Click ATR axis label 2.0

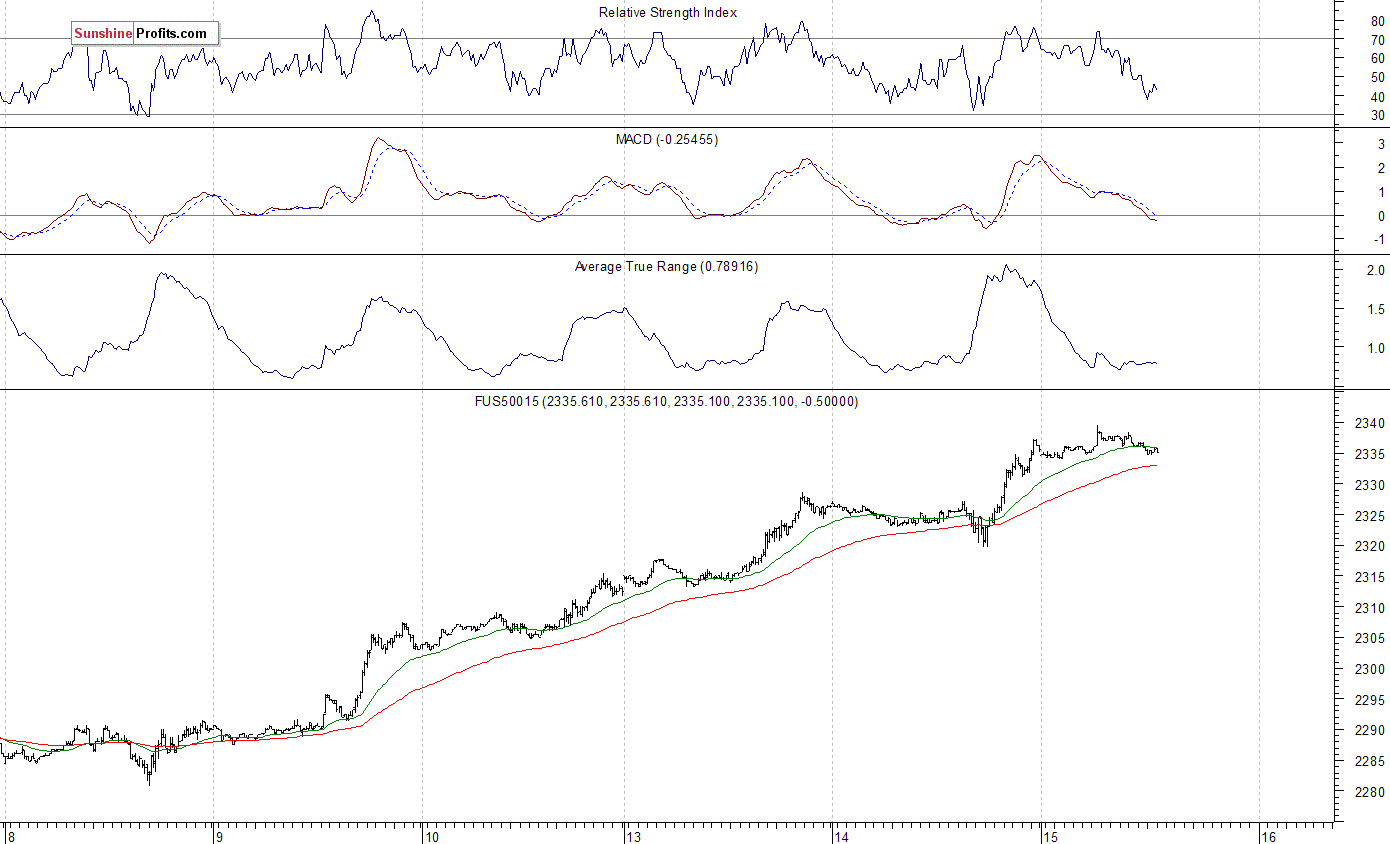pyautogui.click(x=1375, y=271)
